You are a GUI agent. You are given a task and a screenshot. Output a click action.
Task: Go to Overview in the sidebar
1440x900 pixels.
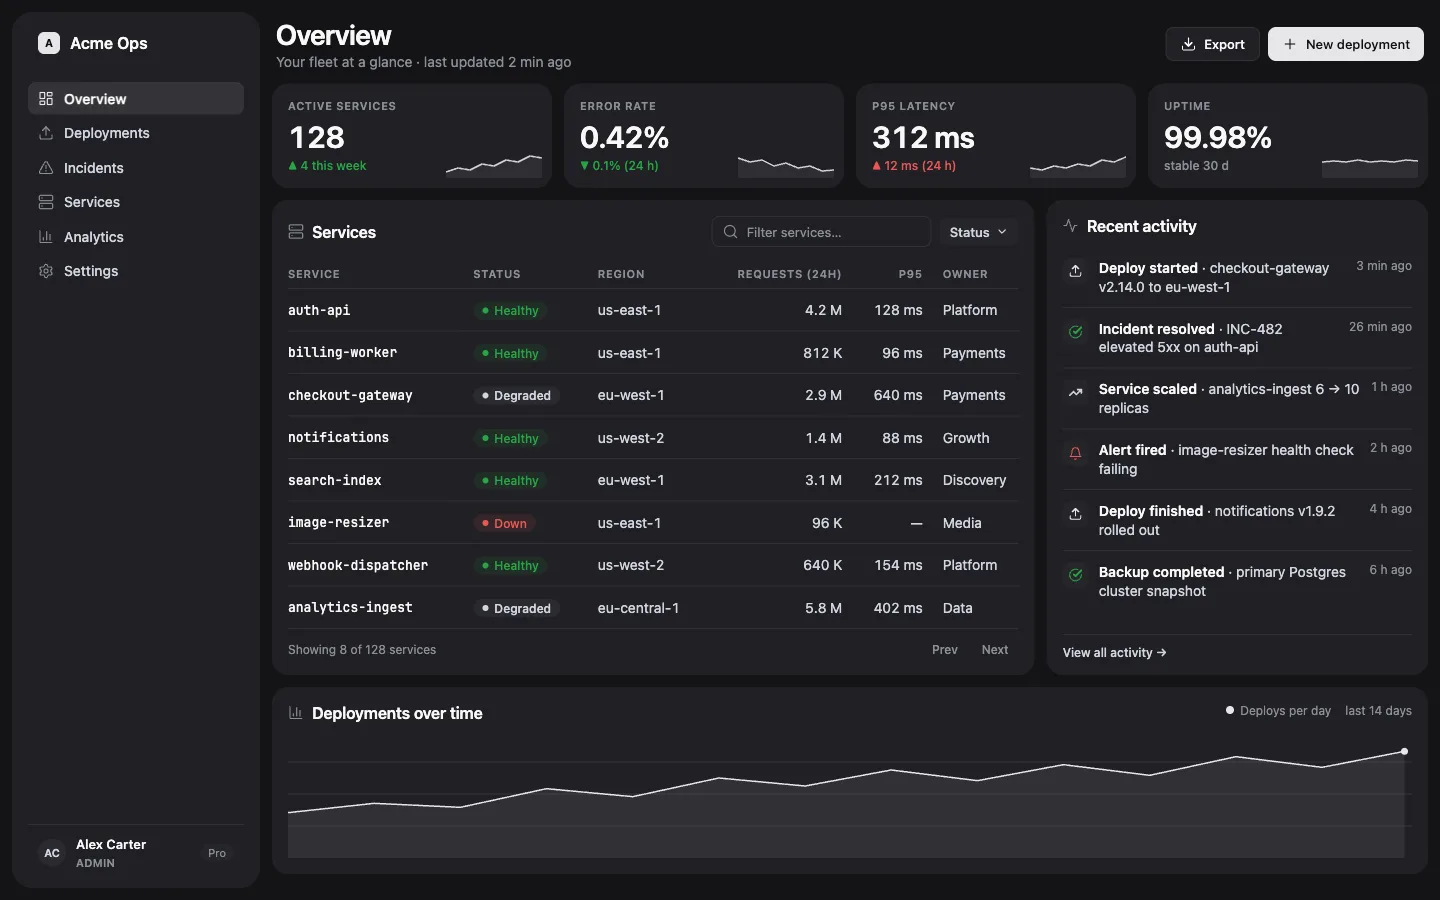click(x=136, y=99)
